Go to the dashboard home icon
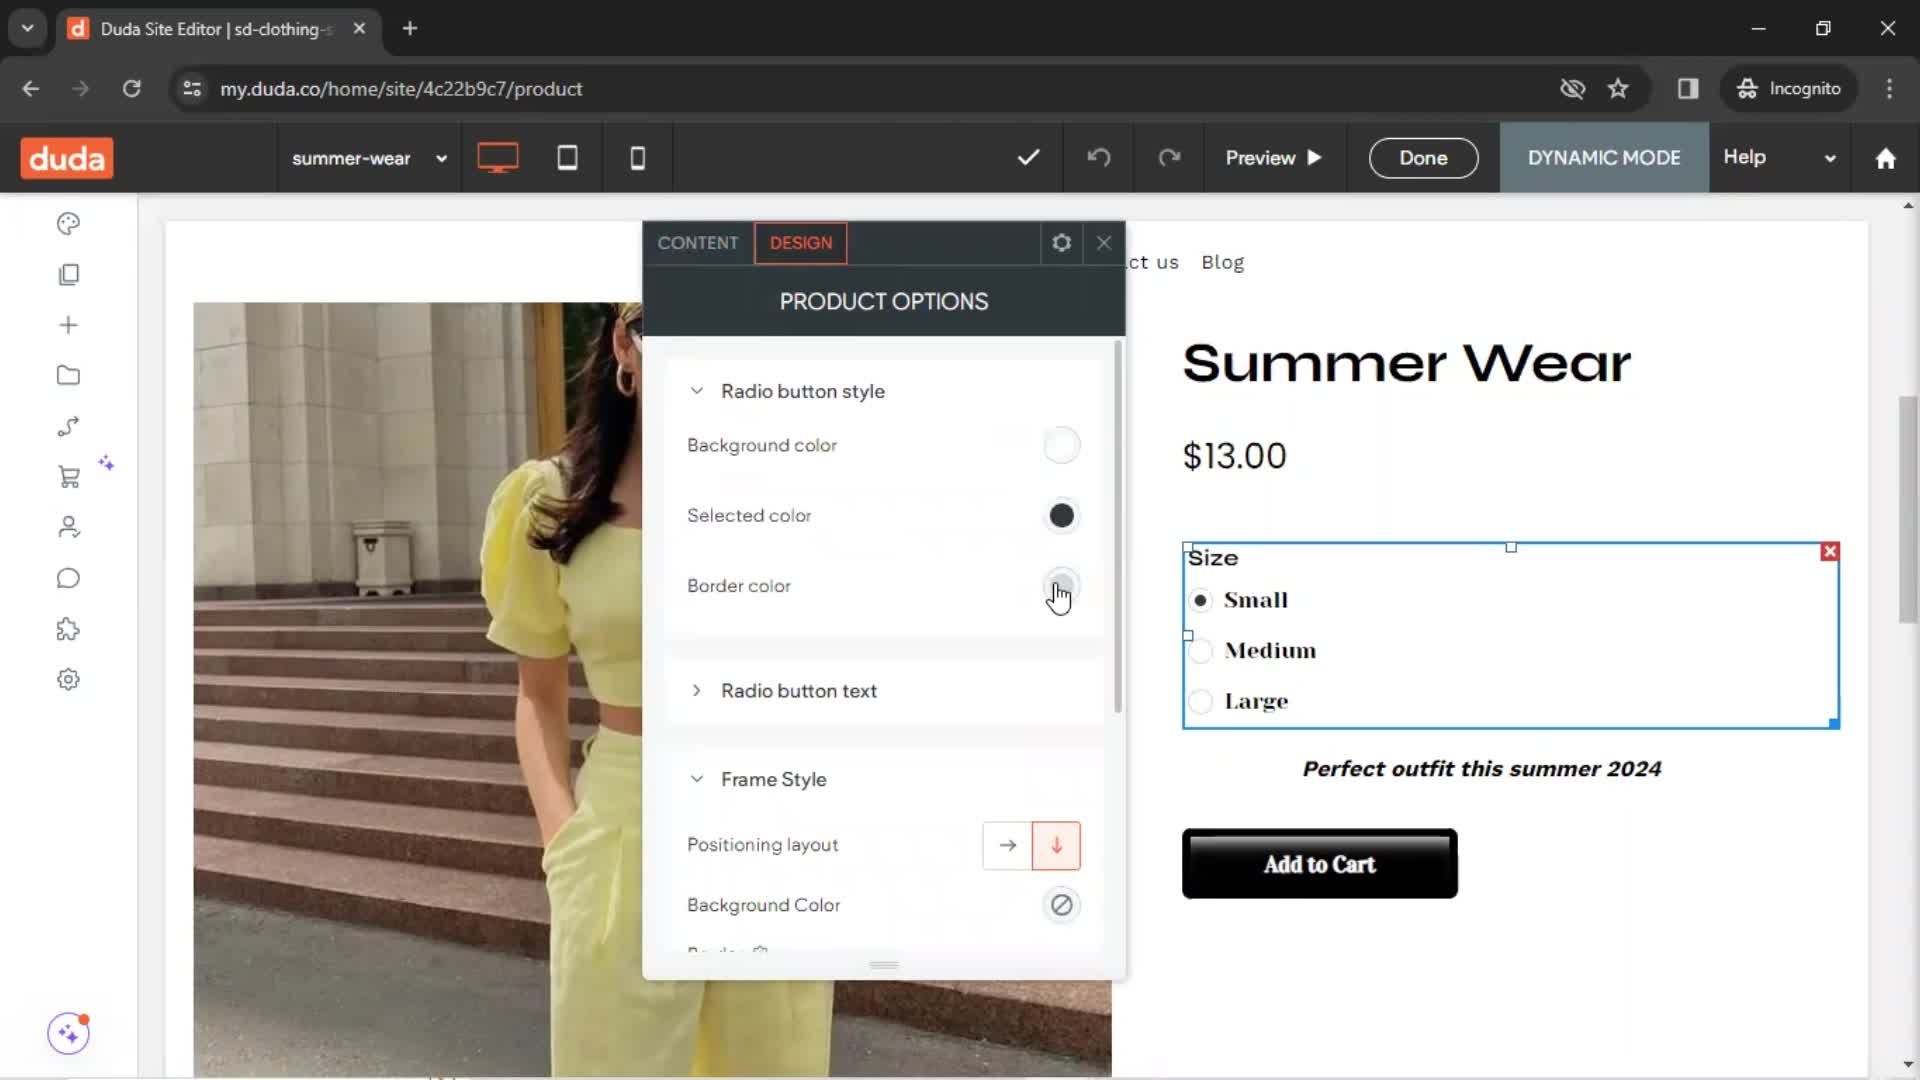The image size is (1920, 1080). (1885, 158)
